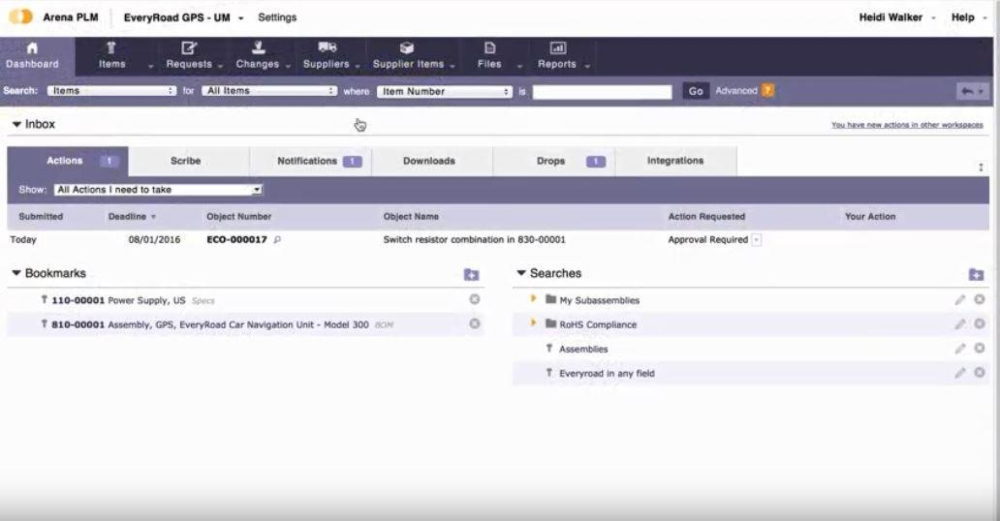
Task: Open the Items menu arrow
Action: [151, 66]
